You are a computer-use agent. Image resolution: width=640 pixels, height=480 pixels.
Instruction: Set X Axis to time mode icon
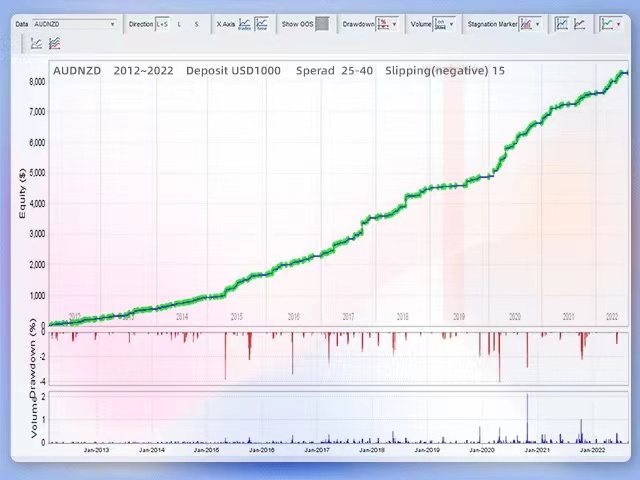[x=261, y=24]
